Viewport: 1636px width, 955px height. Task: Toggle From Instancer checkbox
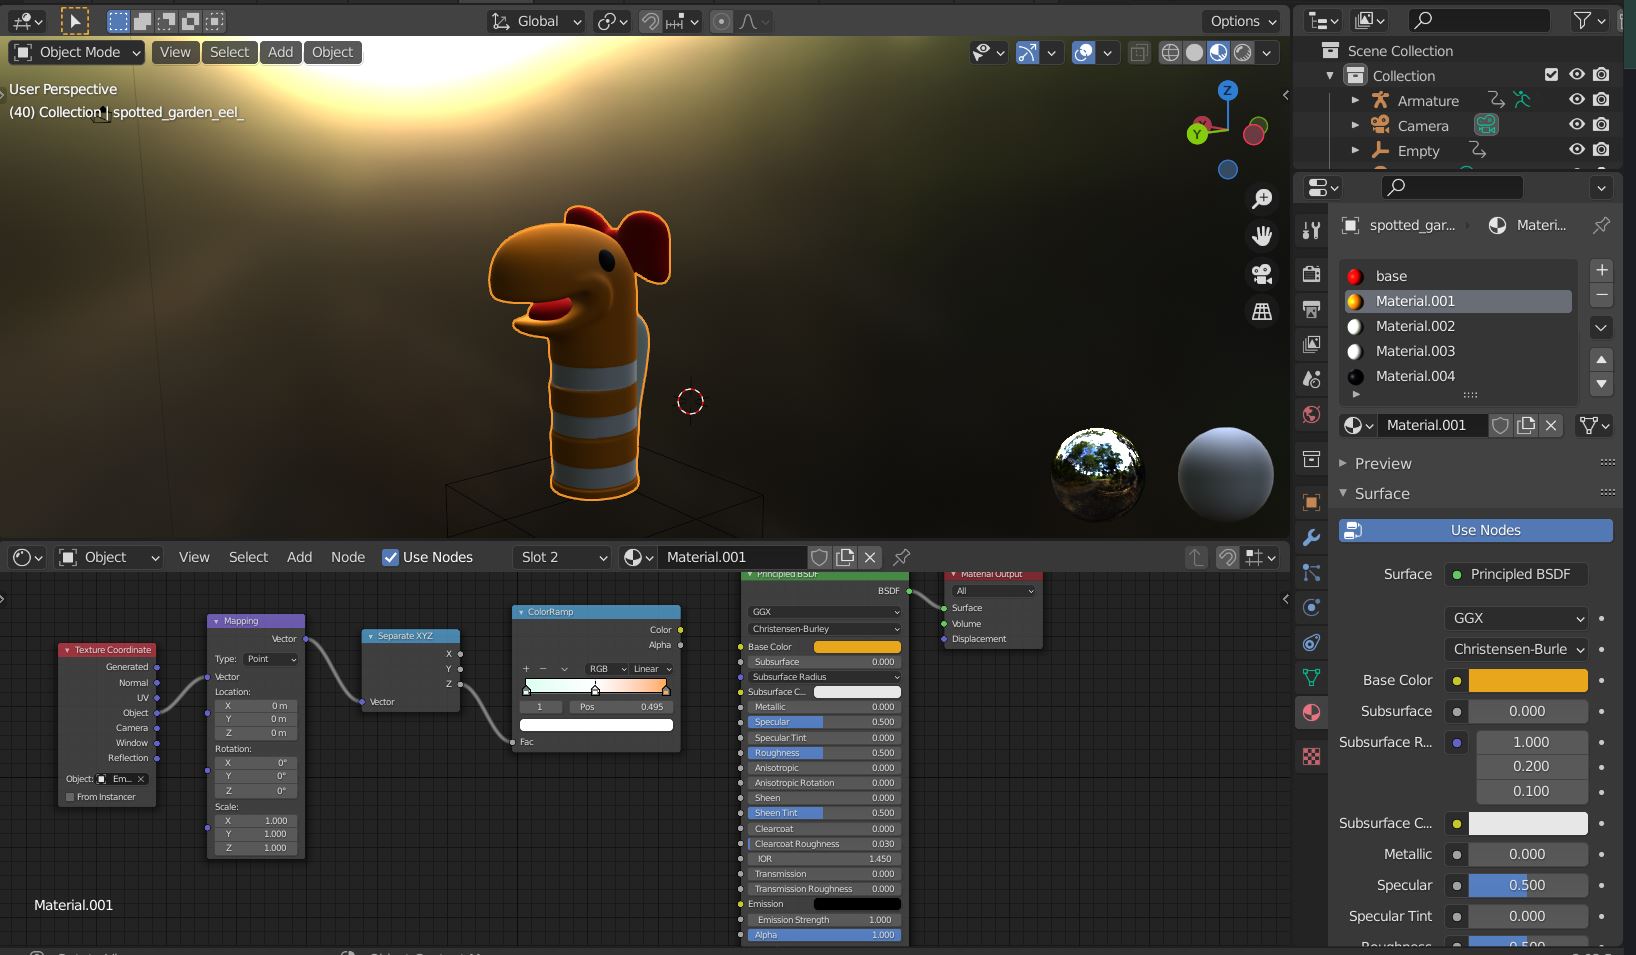(x=70, y=797)
